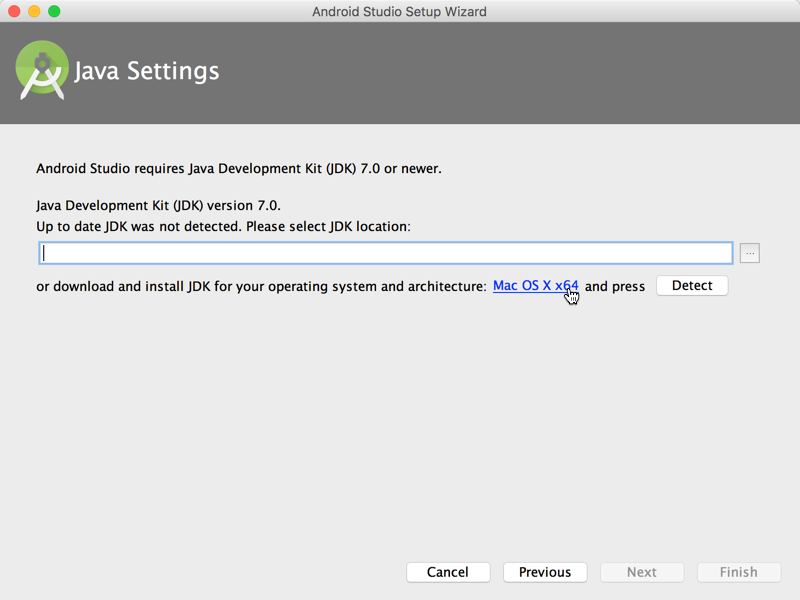Click the 'or download and install JDK' text
Viewport: 800px width, 600px height.
click(x=261, y=287)
